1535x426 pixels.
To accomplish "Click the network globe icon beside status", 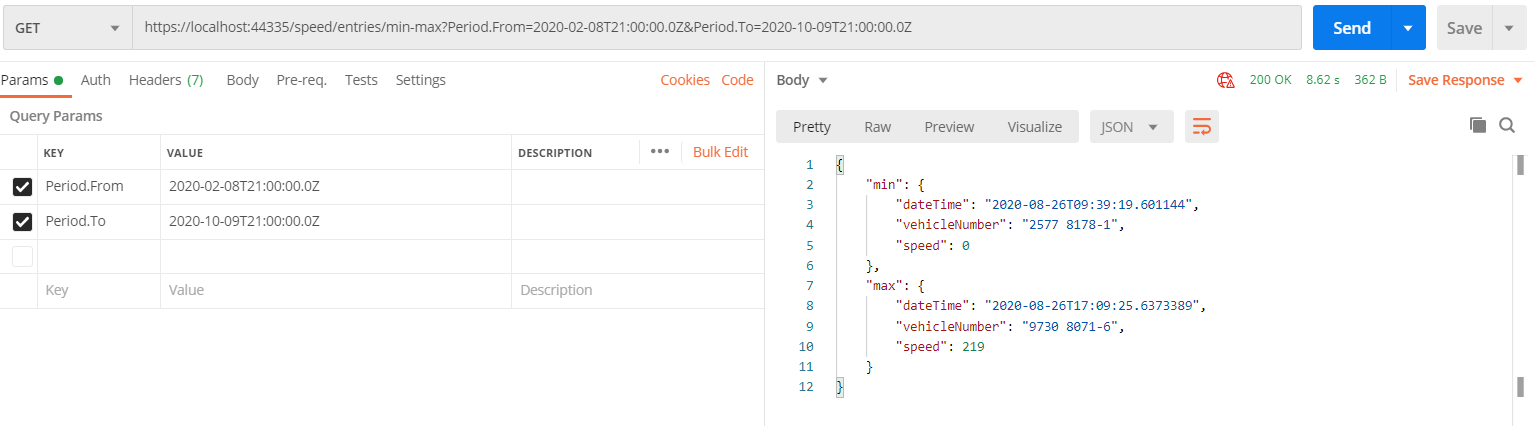I will click(1225, 80).
